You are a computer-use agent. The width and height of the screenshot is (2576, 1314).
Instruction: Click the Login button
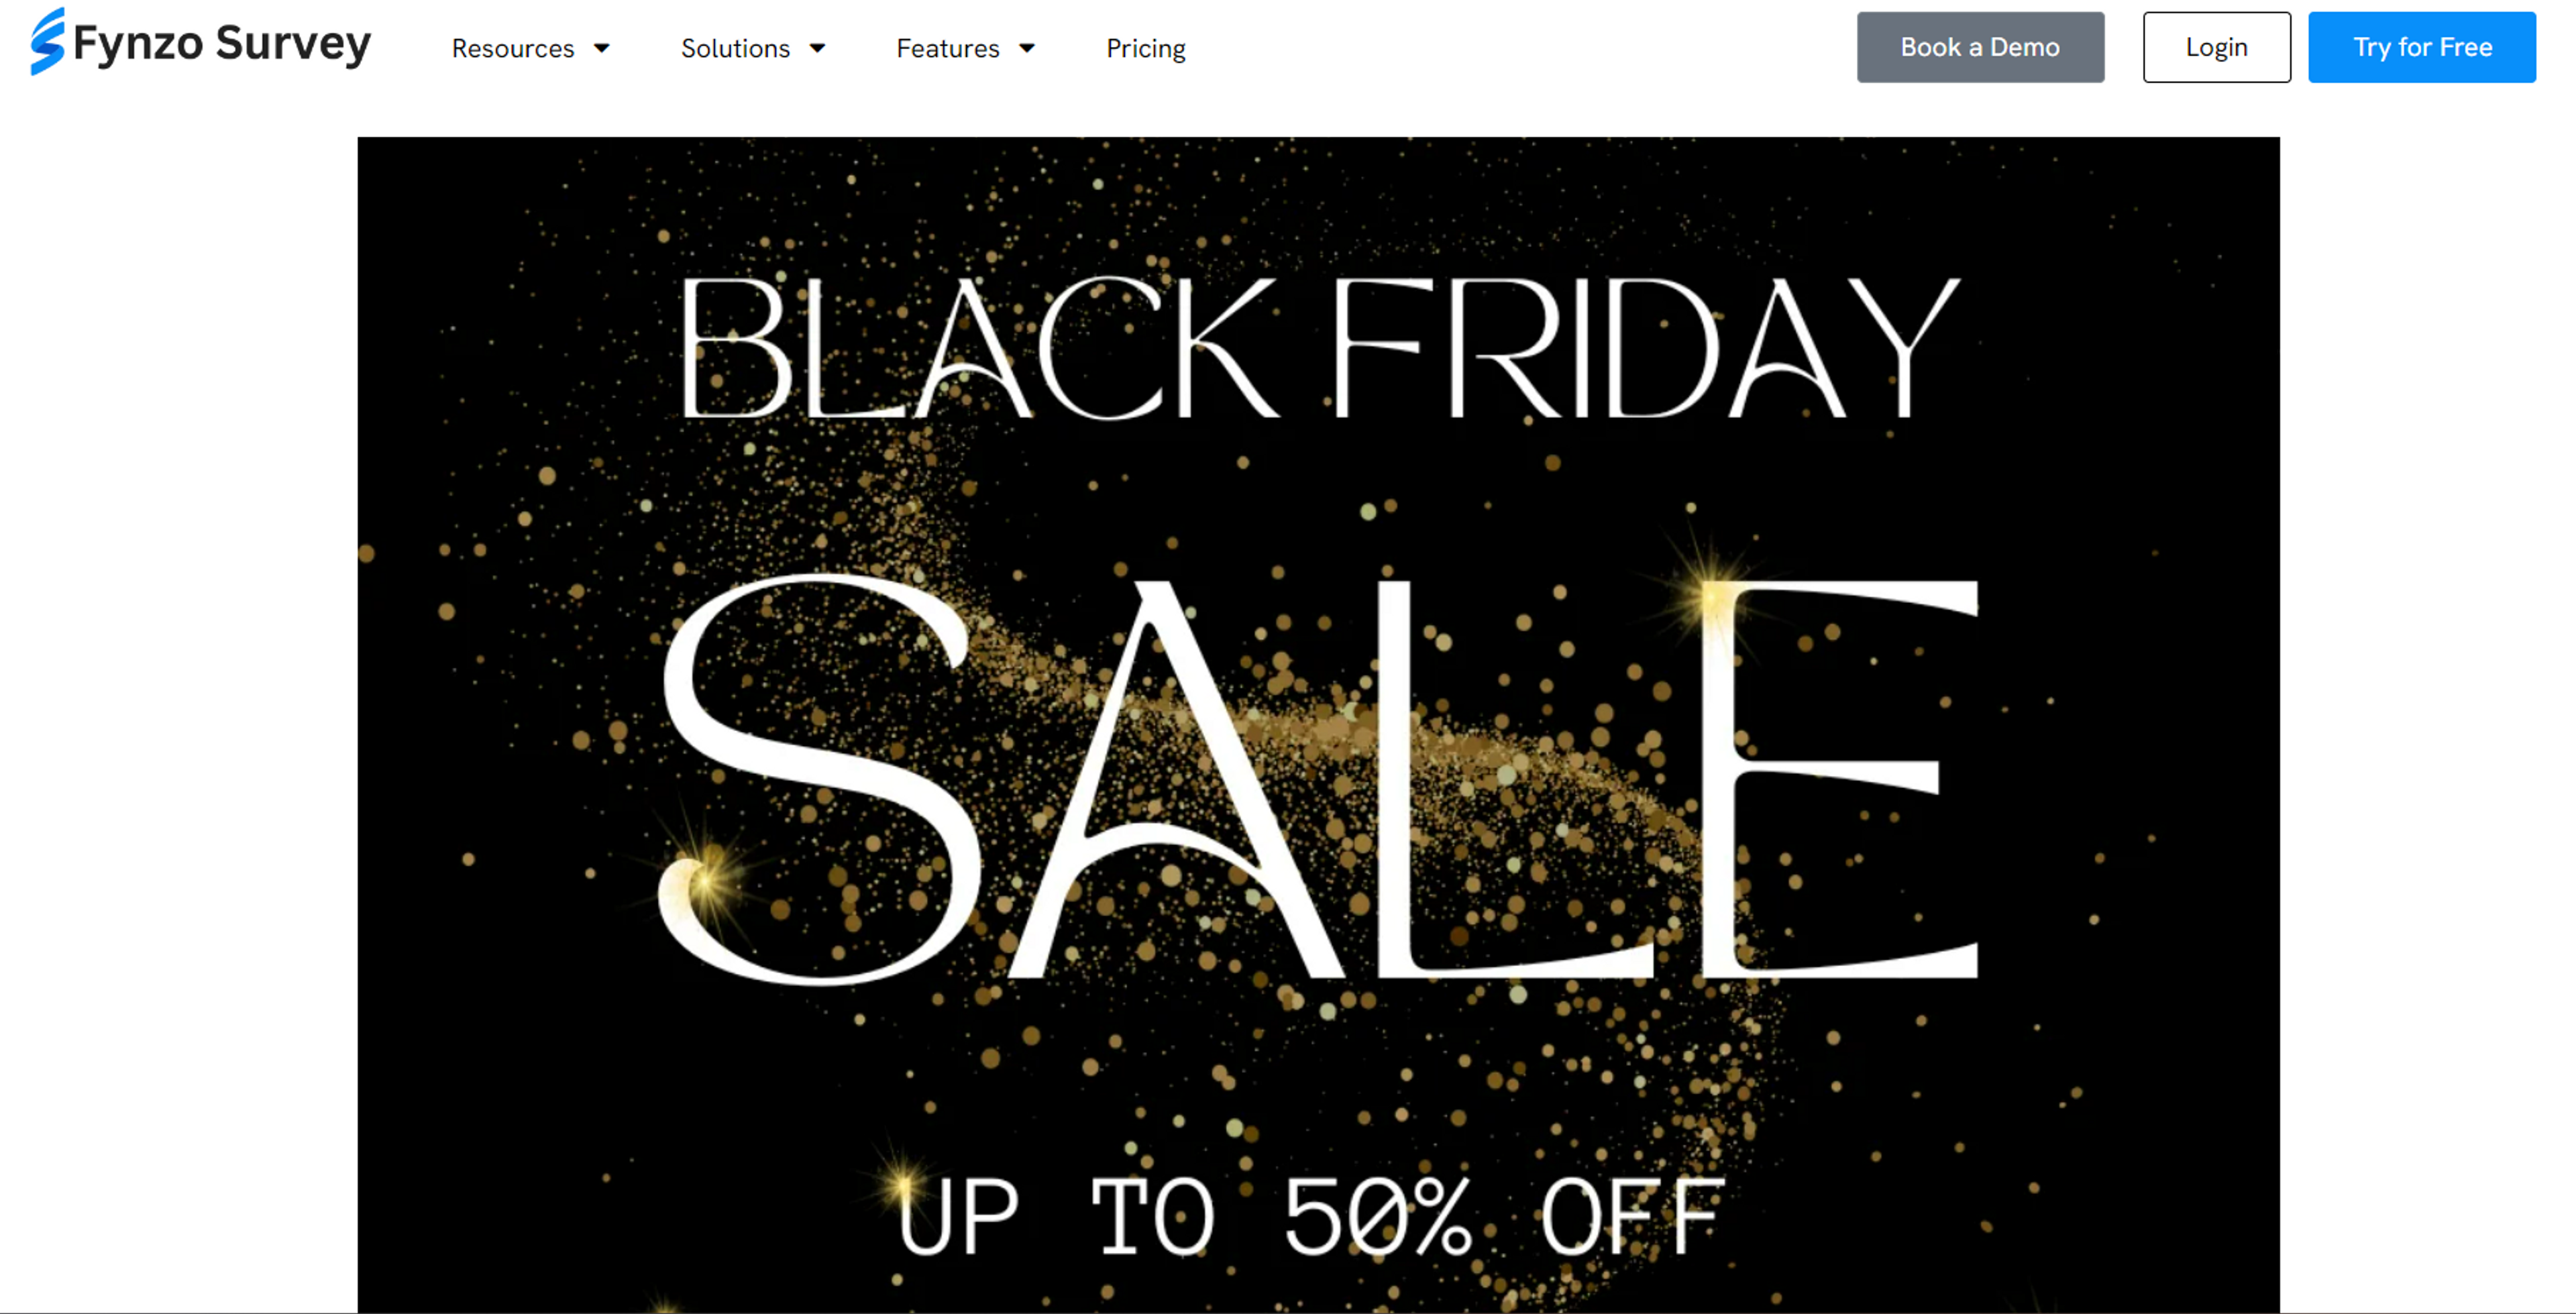[x=2216, y=47]
